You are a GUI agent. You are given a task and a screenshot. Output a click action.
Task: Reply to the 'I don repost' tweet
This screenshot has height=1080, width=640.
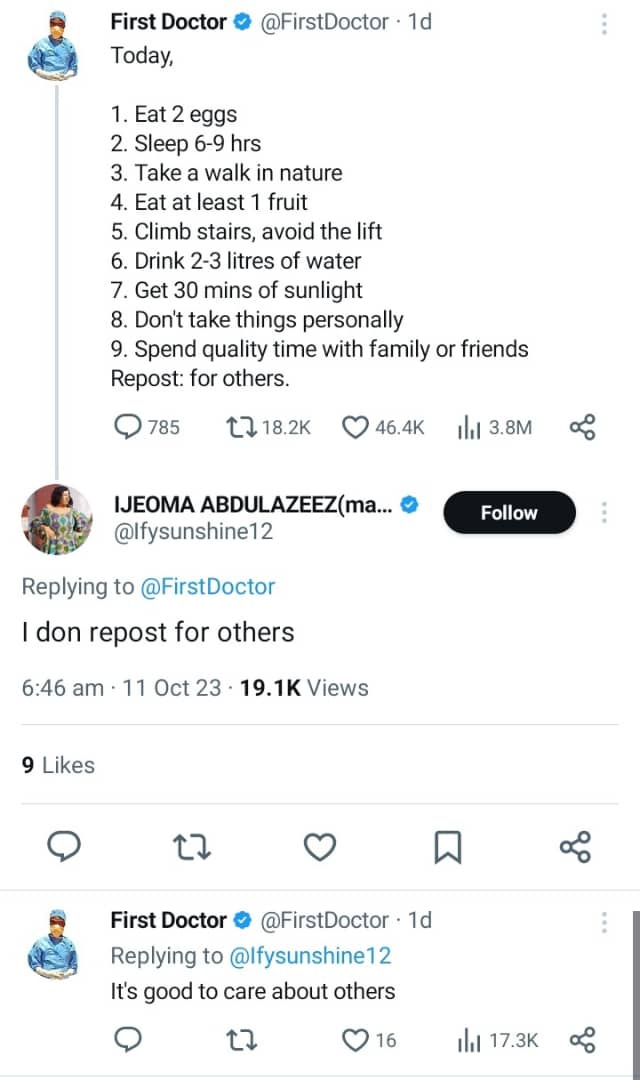pos(64,847)
